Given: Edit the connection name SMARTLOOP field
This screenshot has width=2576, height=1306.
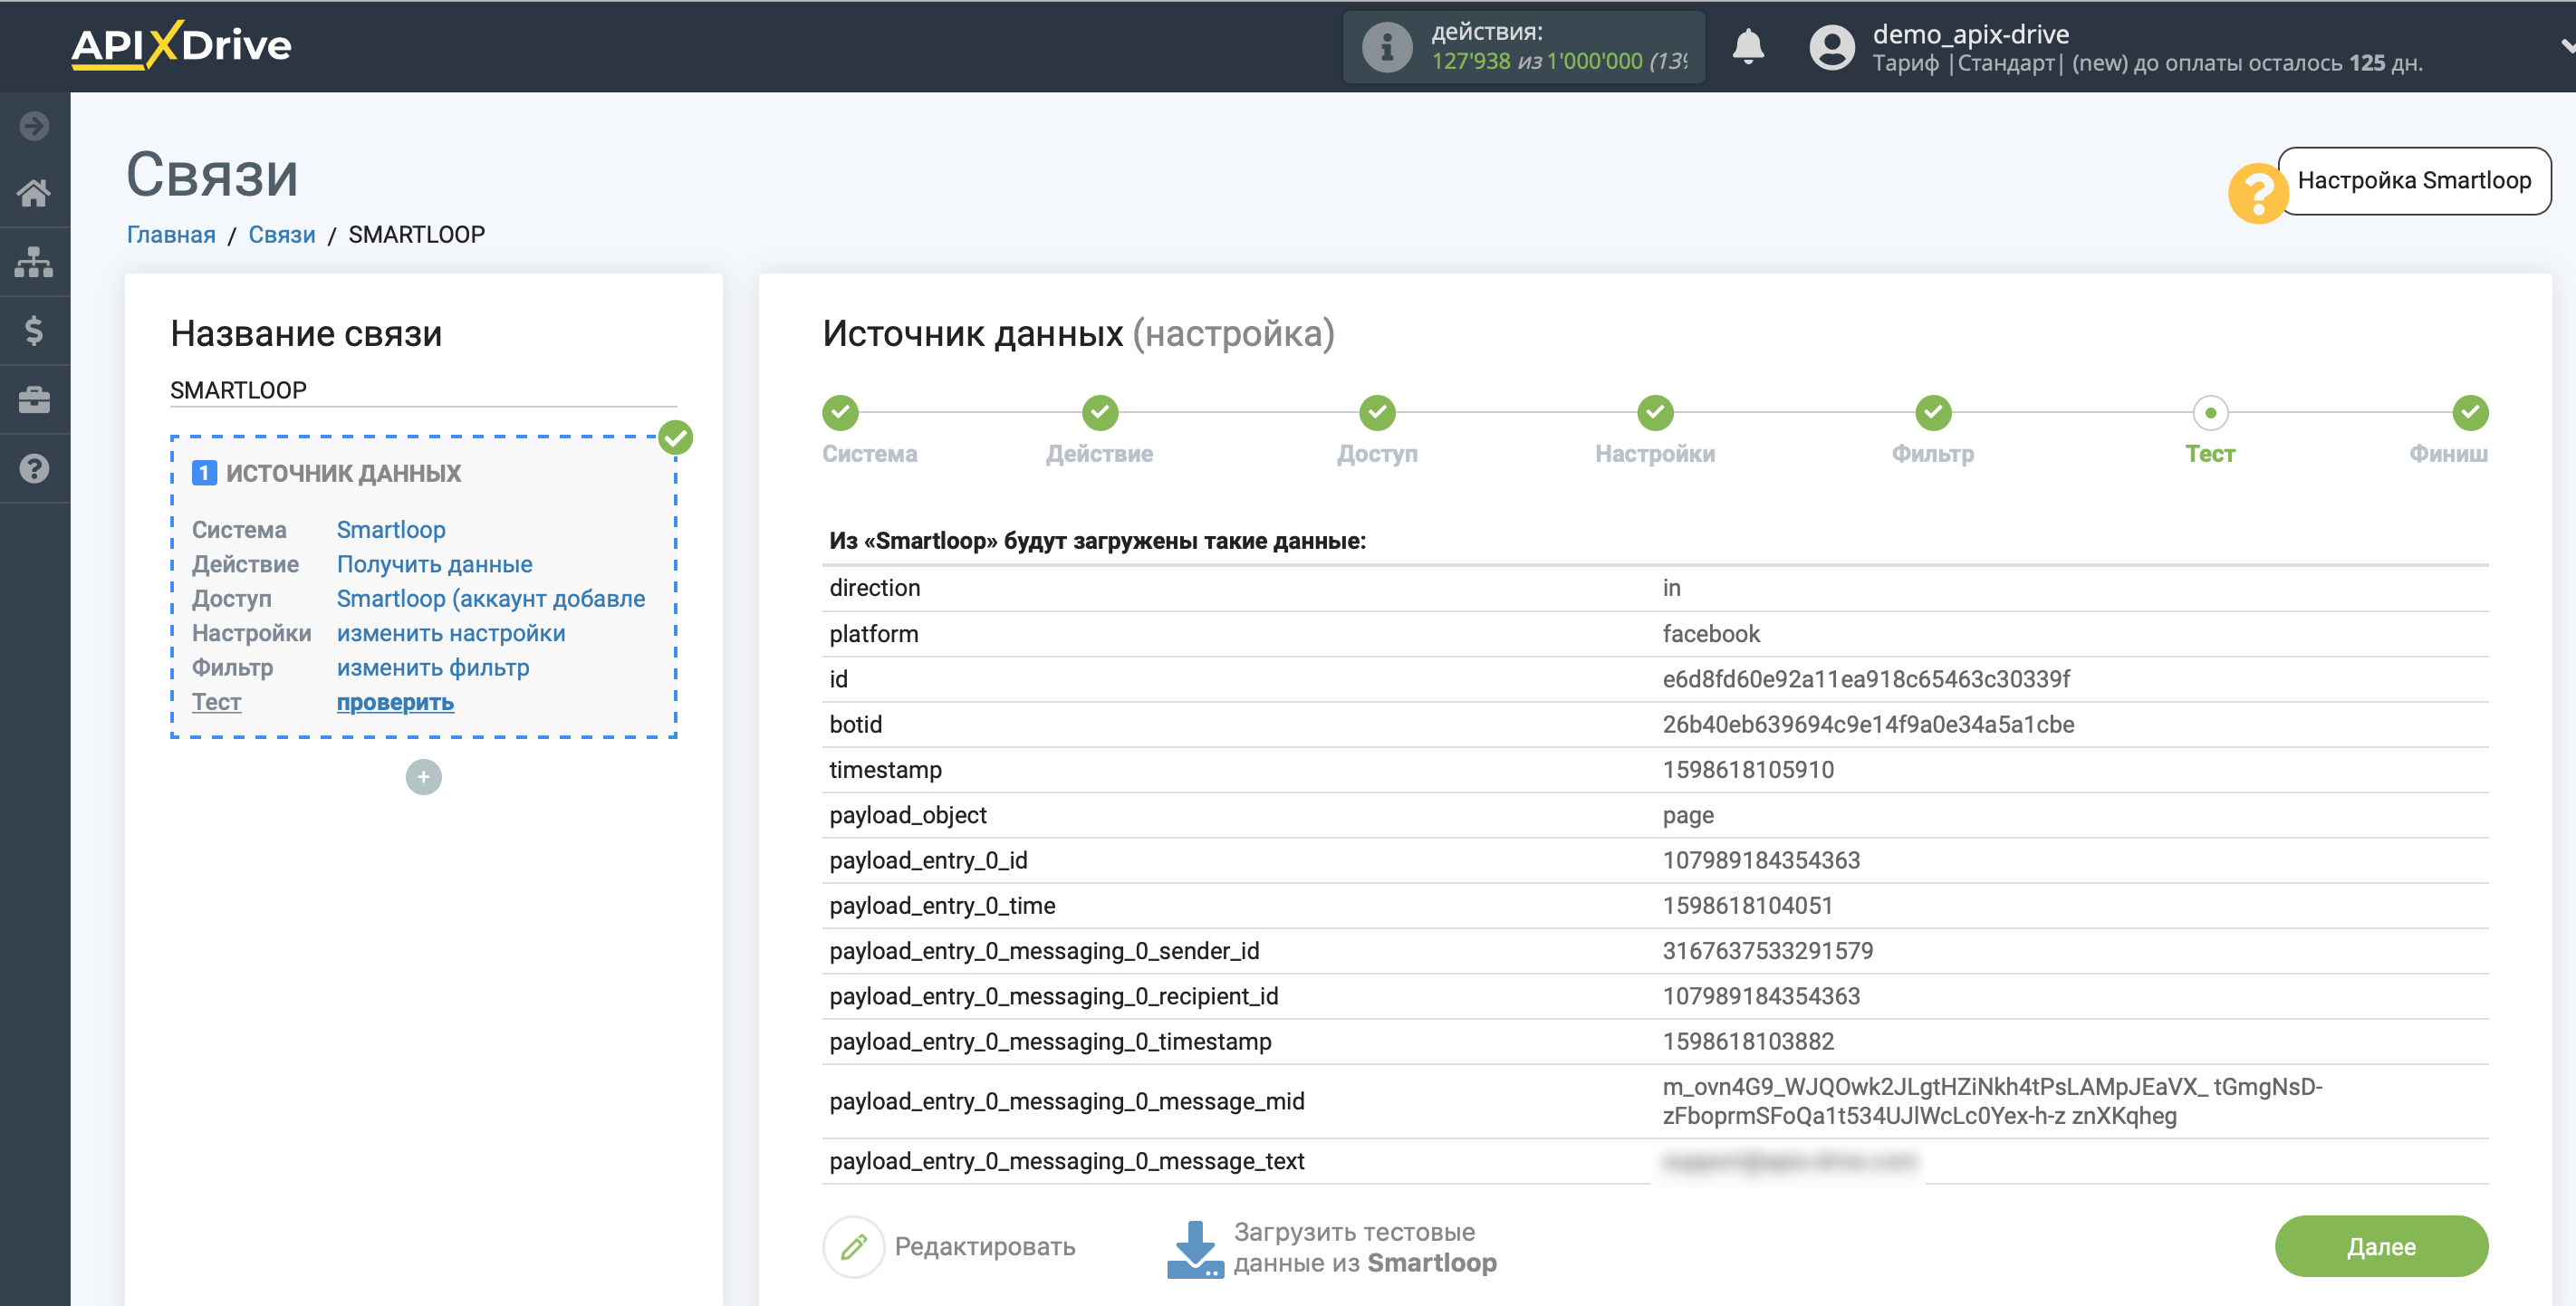Looking at the screenshot, I should click(x=423, y=390).
